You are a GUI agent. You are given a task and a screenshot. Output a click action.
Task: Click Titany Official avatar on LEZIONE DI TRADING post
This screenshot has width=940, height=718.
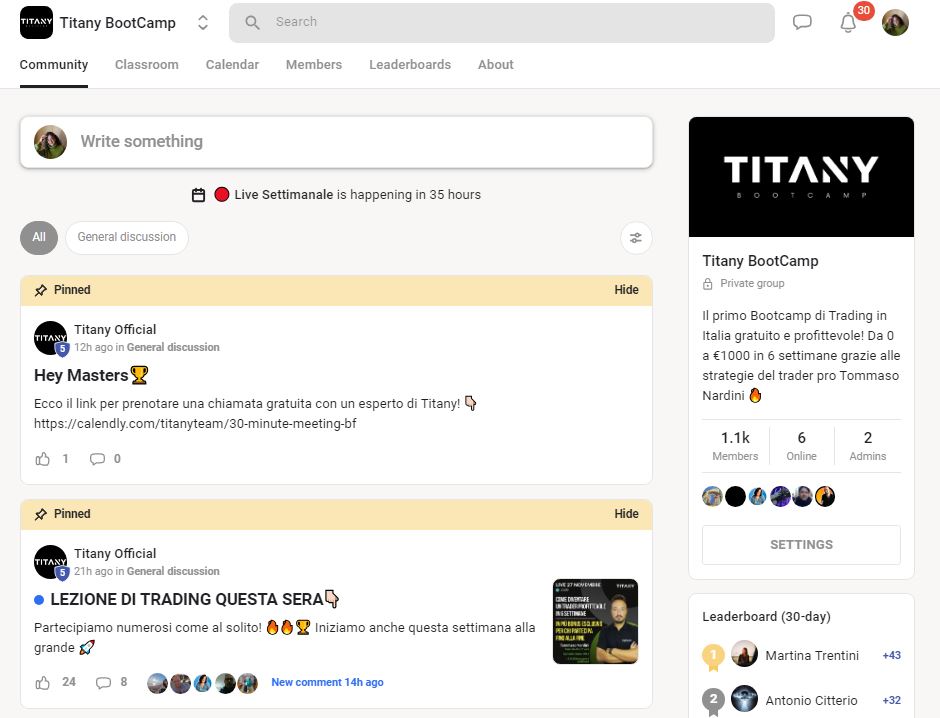[50, 562]
